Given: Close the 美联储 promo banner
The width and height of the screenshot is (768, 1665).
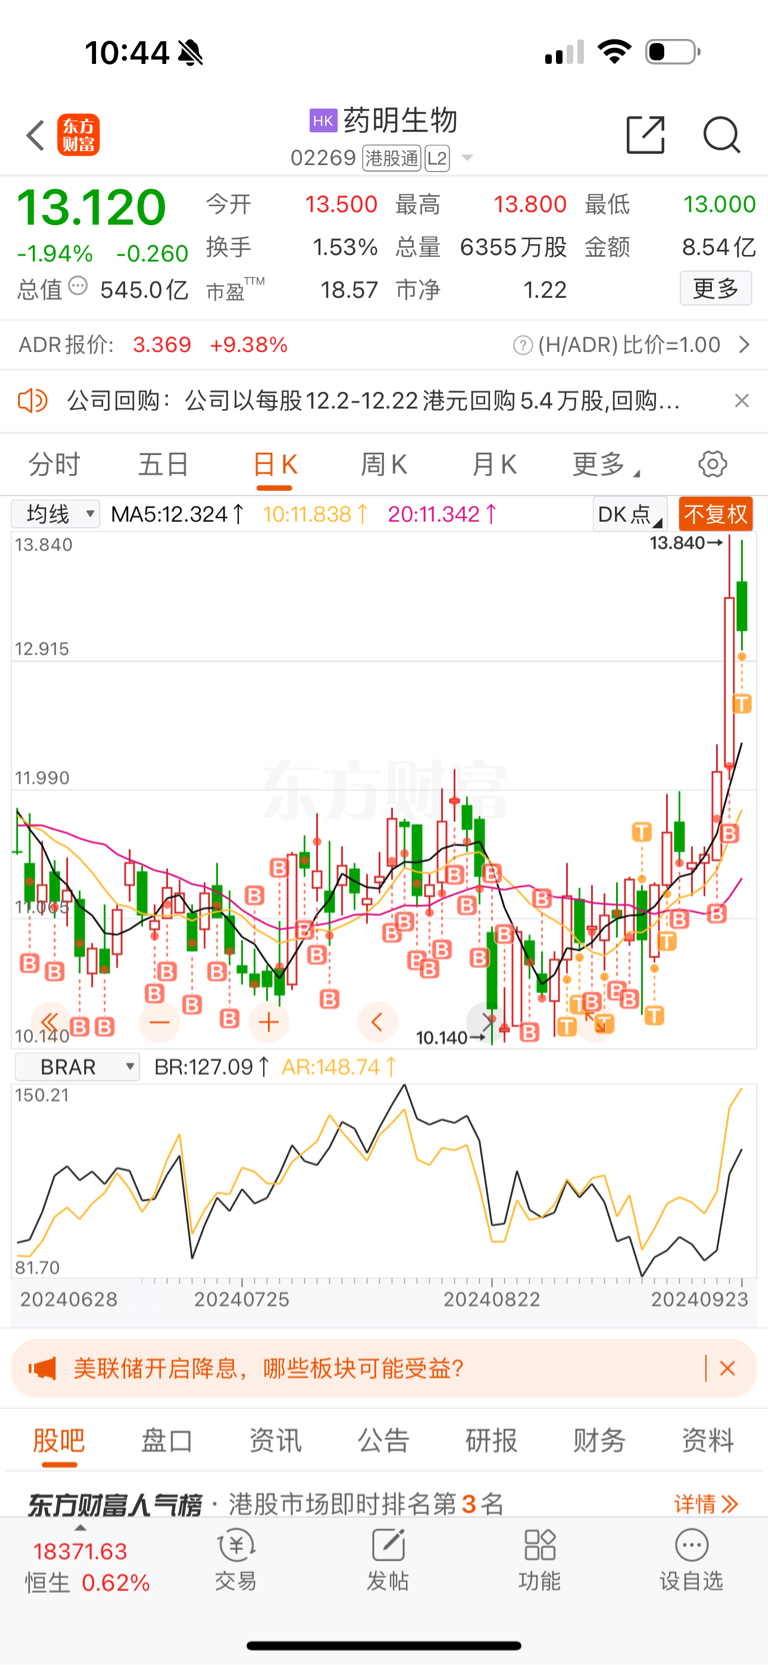Looking at the screenshot, I should point(728,1368).
